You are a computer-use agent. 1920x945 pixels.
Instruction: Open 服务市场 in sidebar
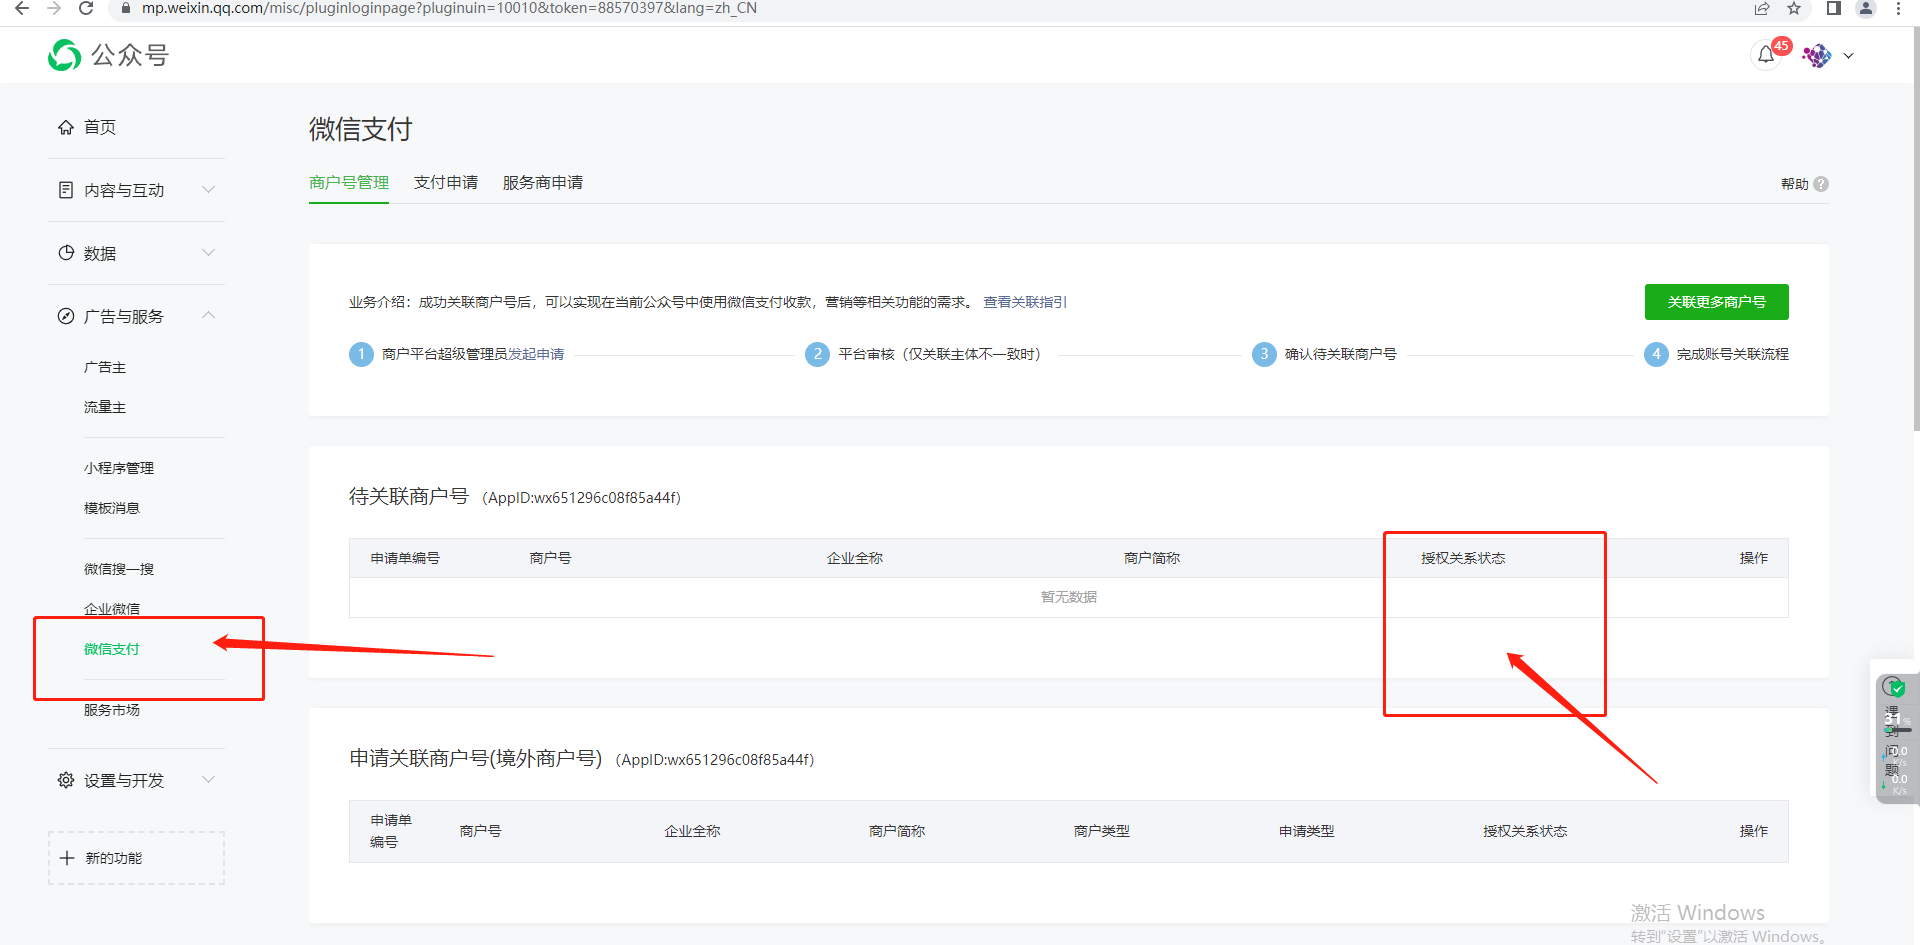point(112,710)
